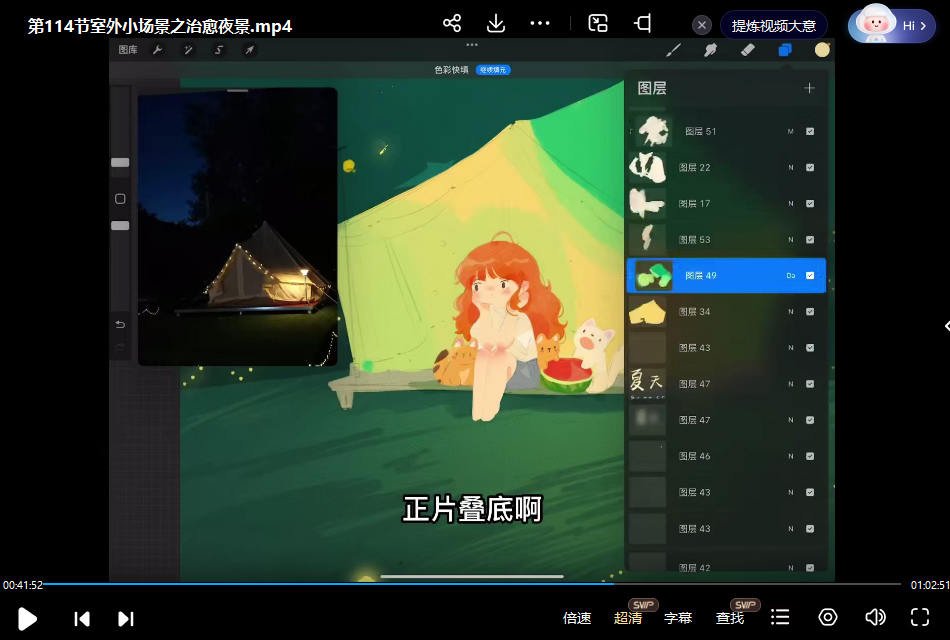Expand the more options ellipsis menu
The image size is (950, 640).
[x=540, y=22]
